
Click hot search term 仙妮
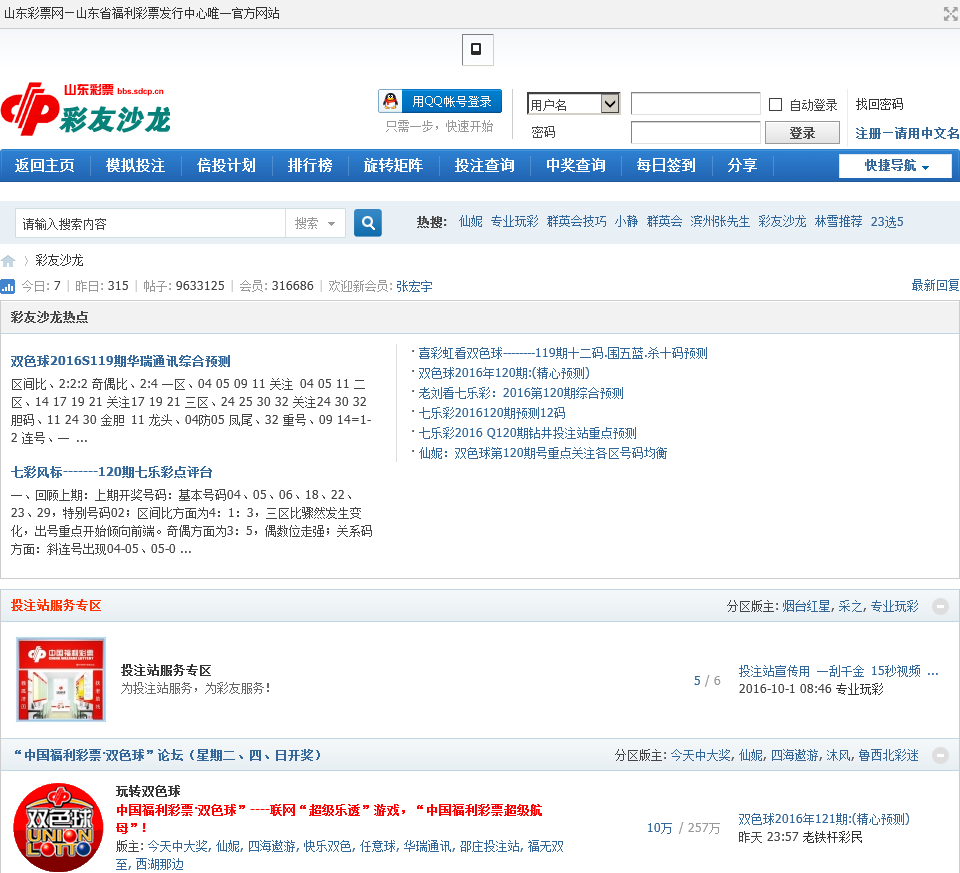point(471,222)
